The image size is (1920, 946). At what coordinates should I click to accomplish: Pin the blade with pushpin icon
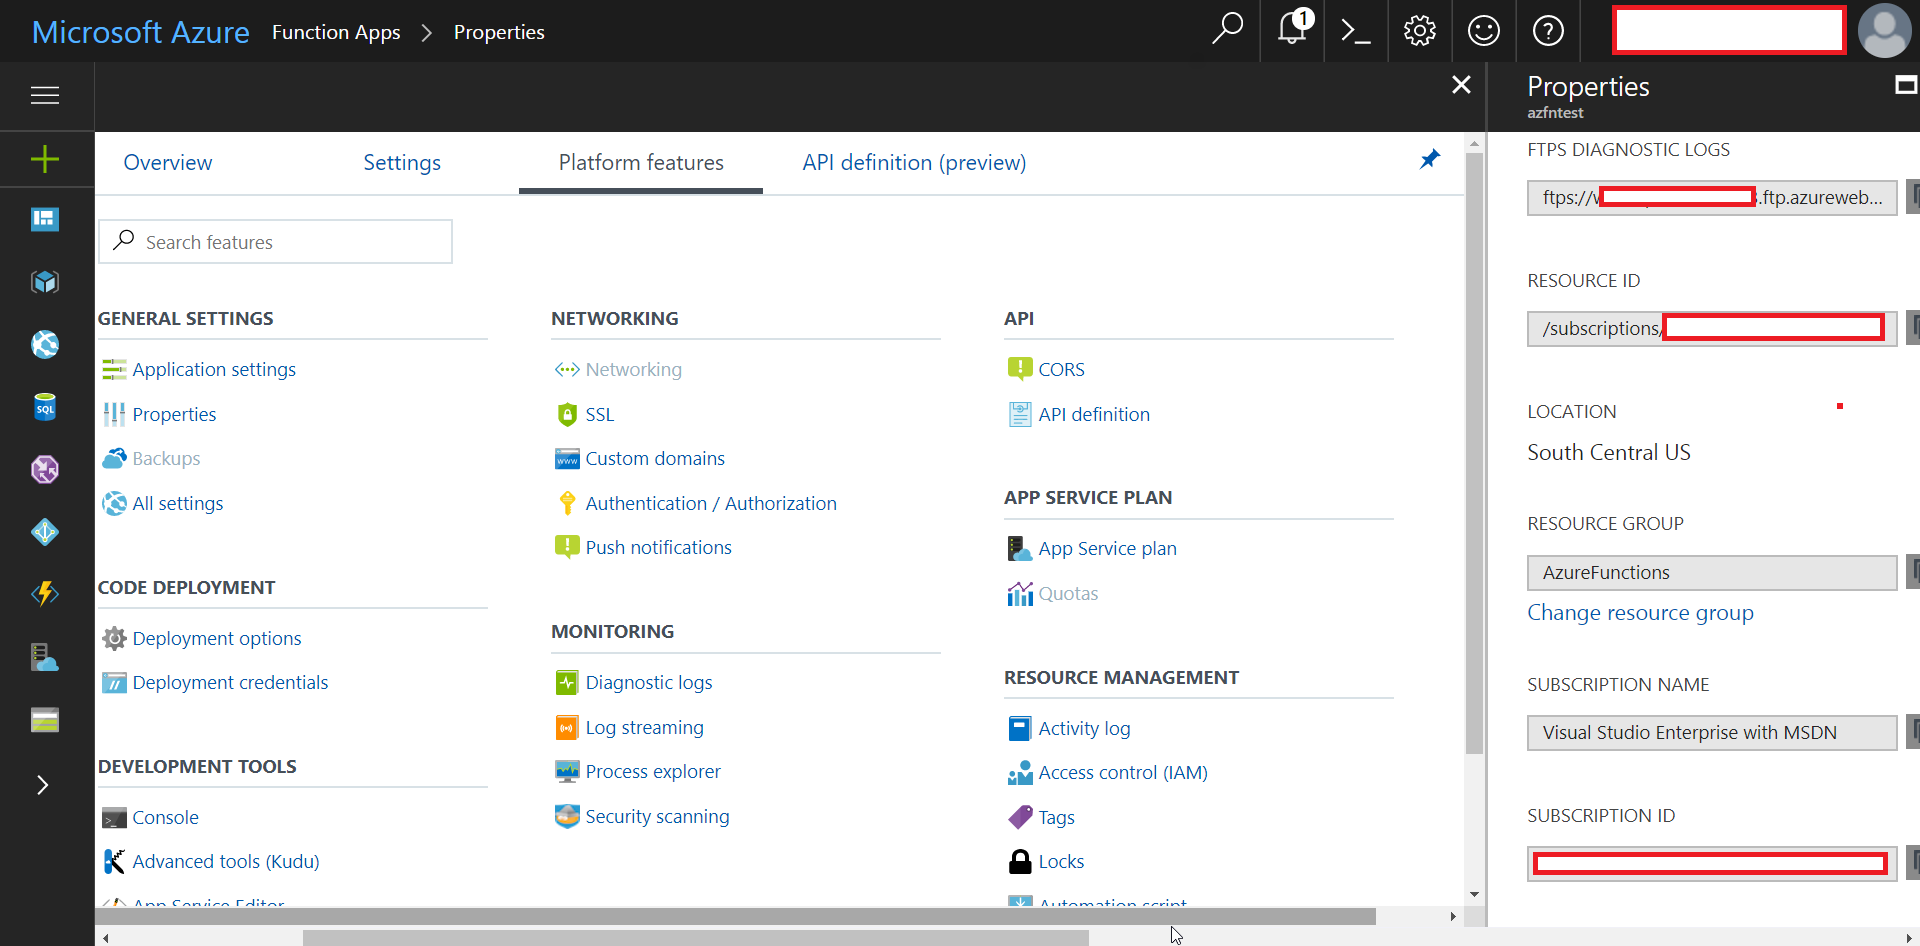tap(1430, 159)
